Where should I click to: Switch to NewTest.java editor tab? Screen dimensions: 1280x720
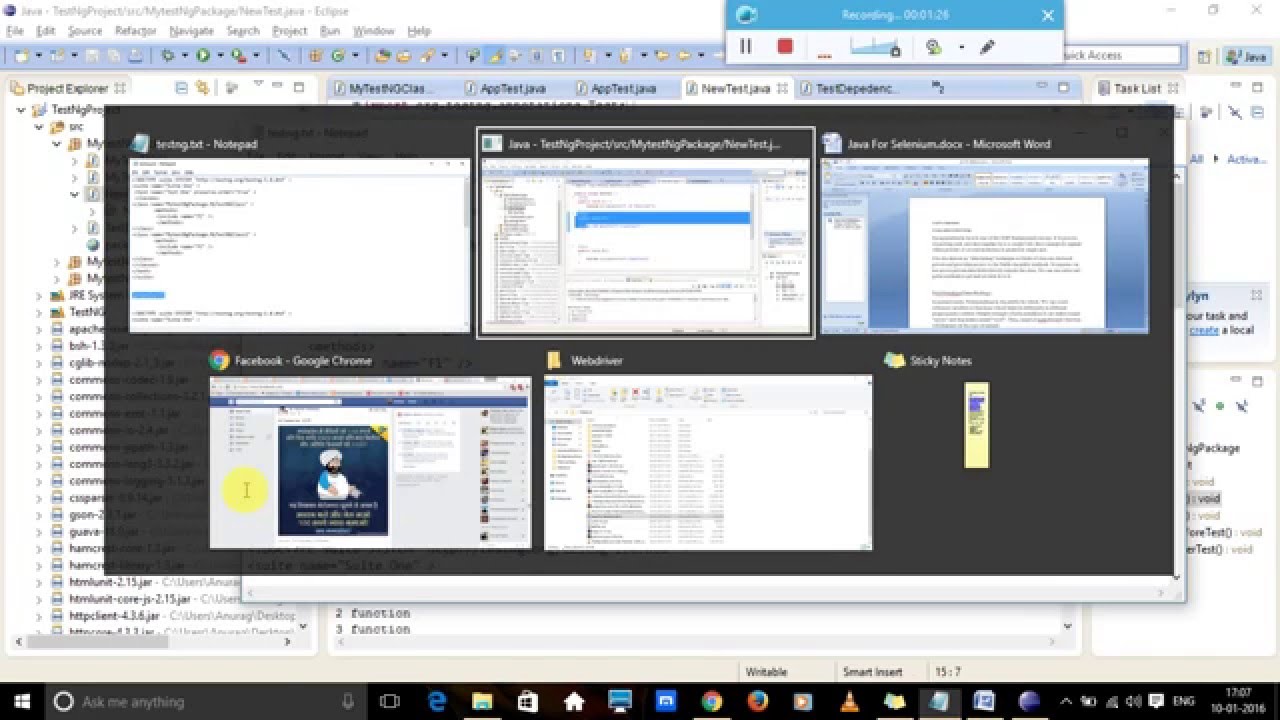[735, 88]
